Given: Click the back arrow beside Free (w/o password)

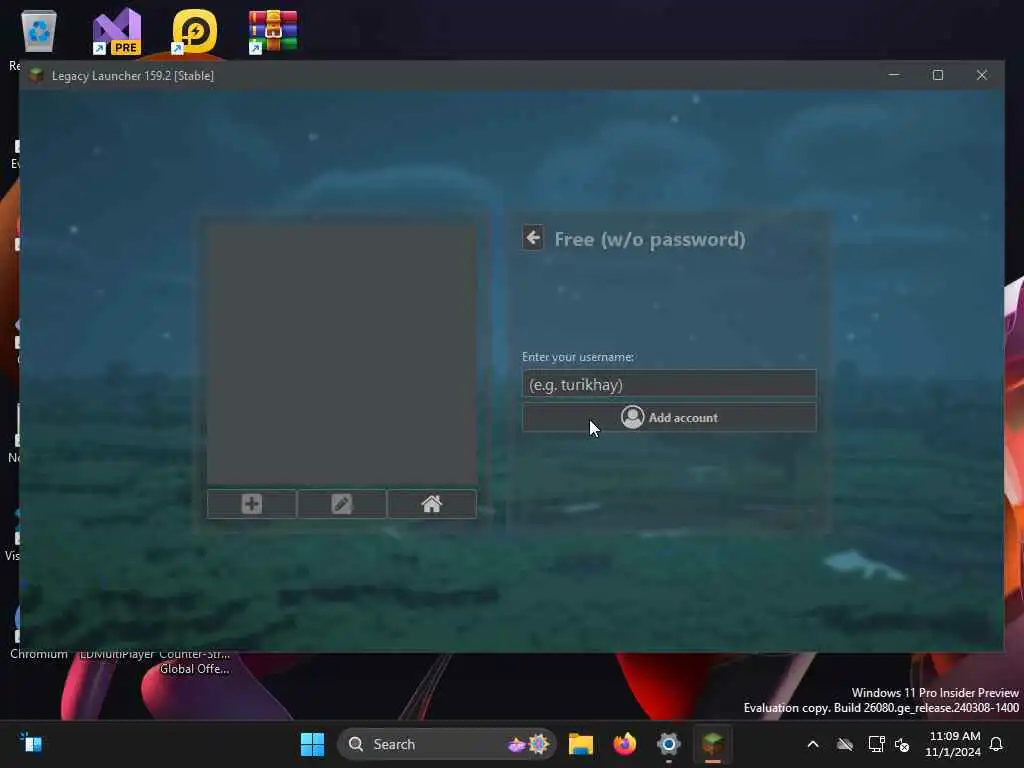Looking at the screenshot, I should click(533, 238).
